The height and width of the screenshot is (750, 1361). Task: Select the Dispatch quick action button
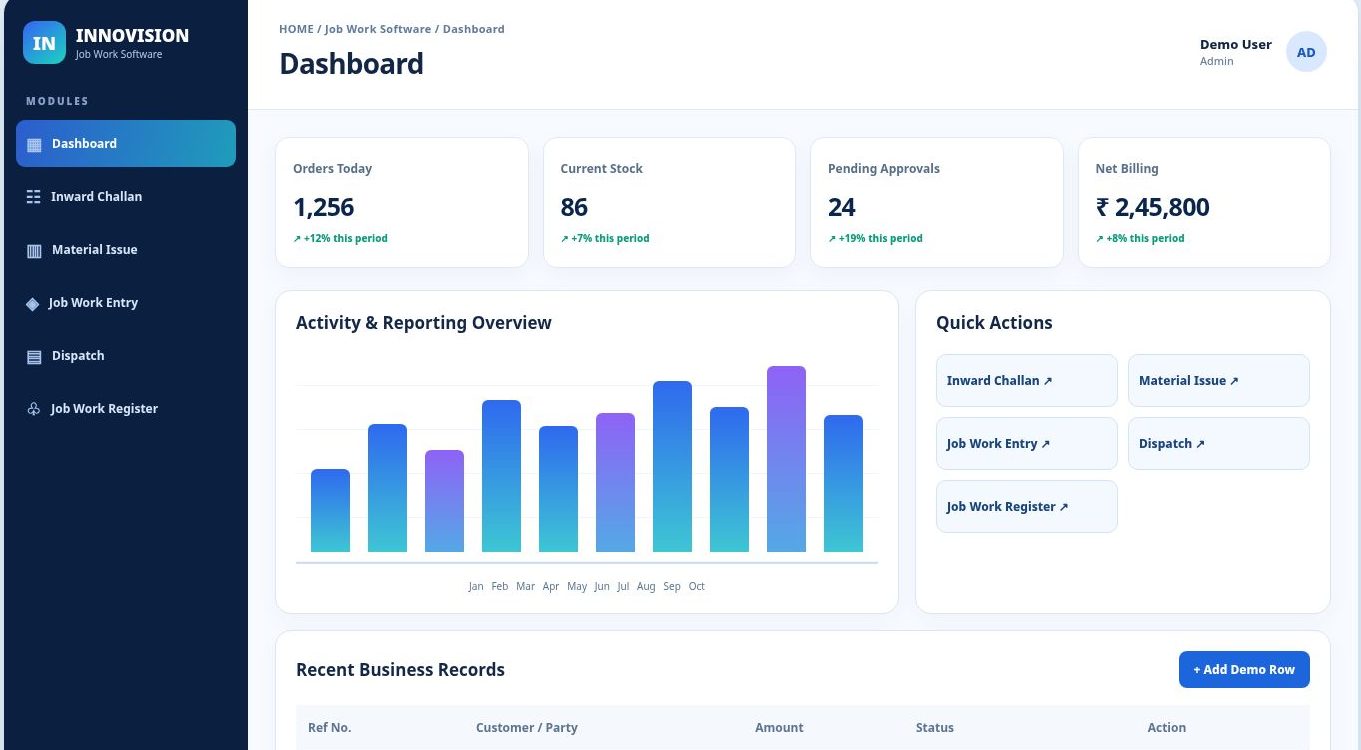tap(1218, 443)
